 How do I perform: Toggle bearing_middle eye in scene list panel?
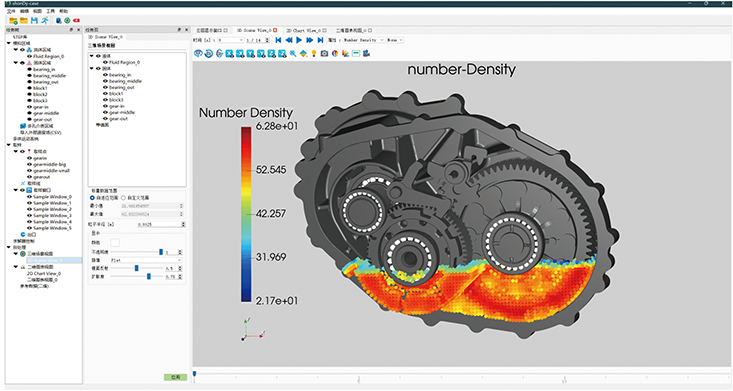(x=105, y=81)
